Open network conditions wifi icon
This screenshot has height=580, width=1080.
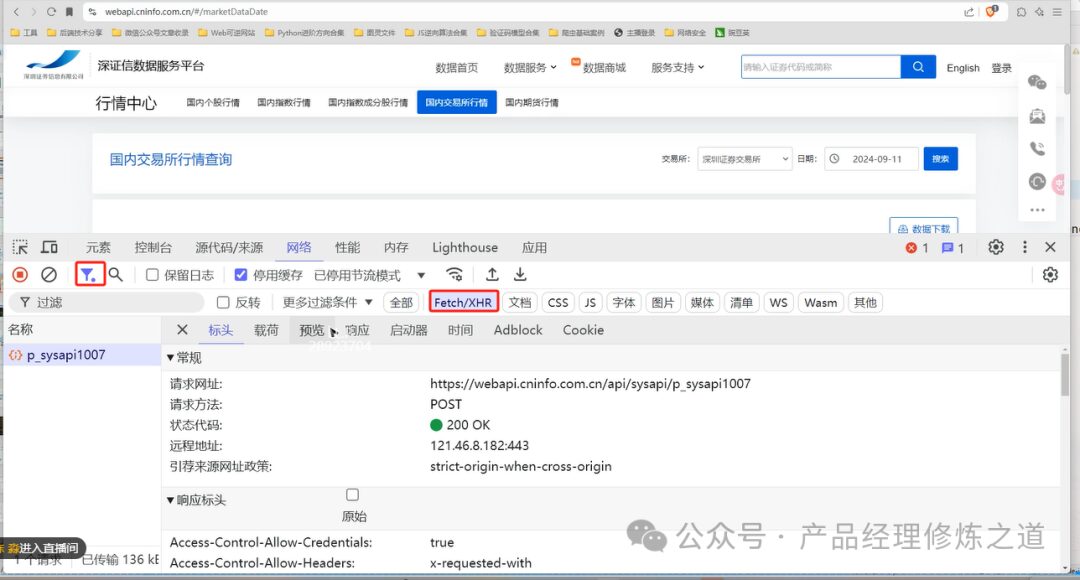455,274
